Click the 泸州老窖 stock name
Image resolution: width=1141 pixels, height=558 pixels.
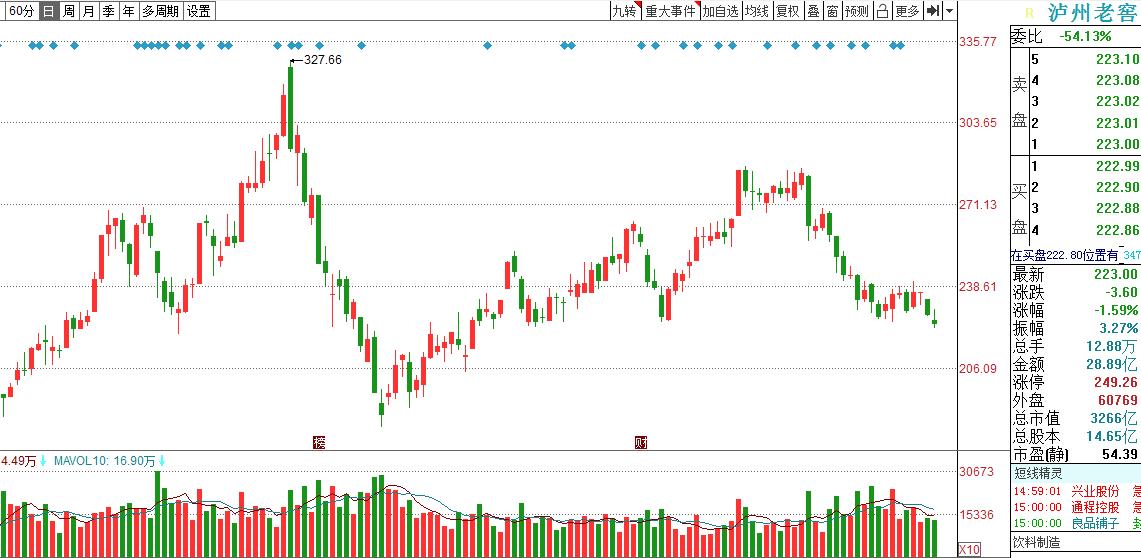tap(1094, 13)
